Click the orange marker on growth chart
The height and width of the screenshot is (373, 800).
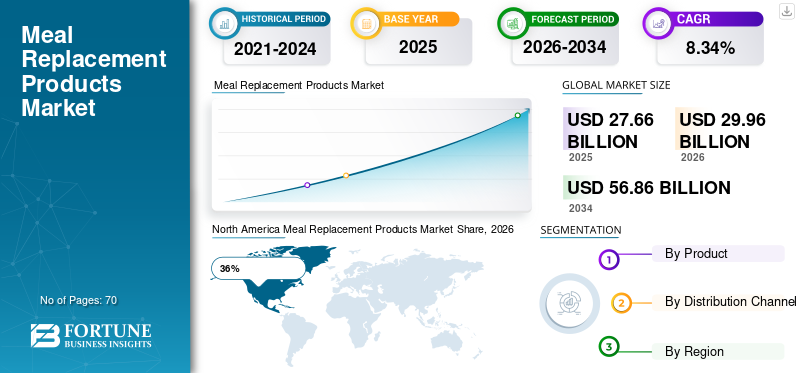tap(346, 176)
